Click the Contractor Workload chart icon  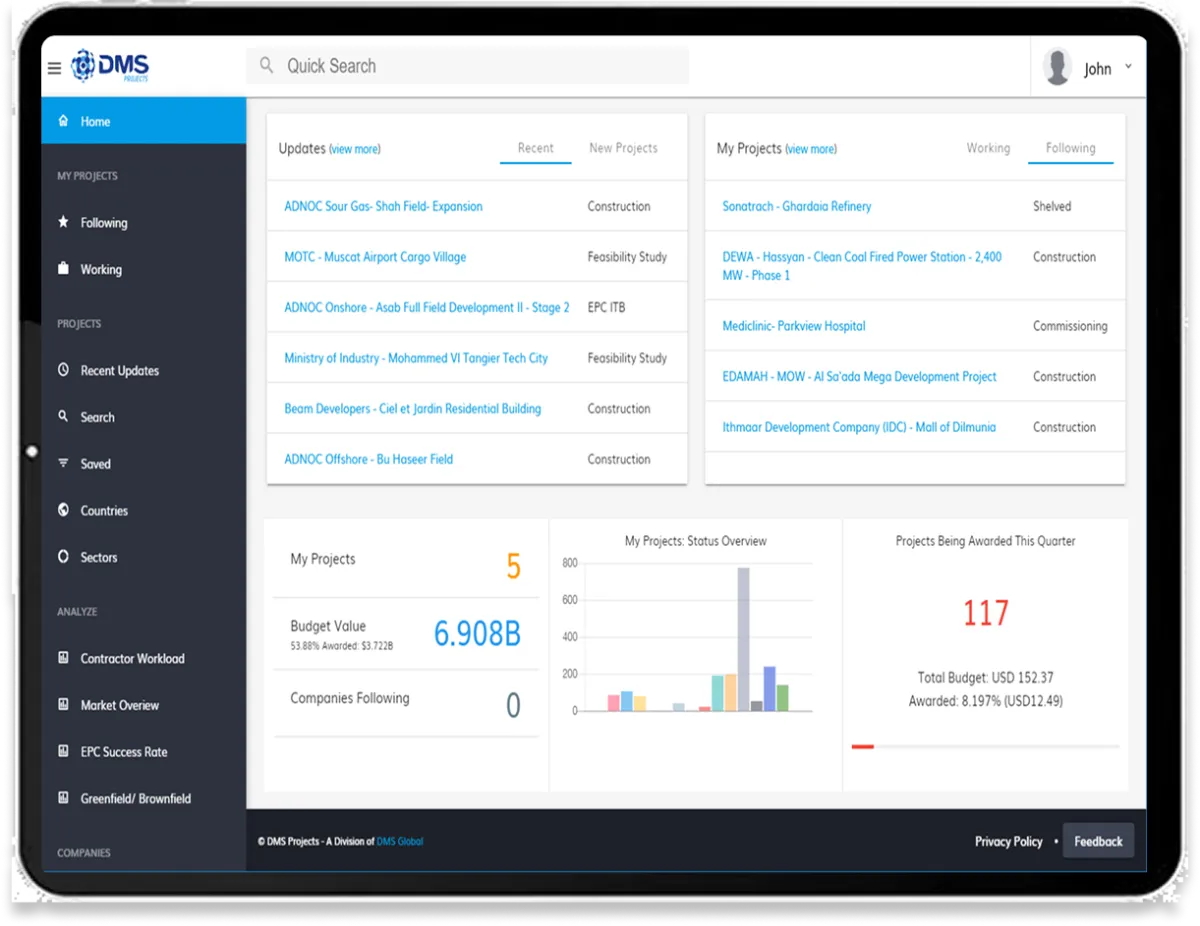[x=64, y=658]
